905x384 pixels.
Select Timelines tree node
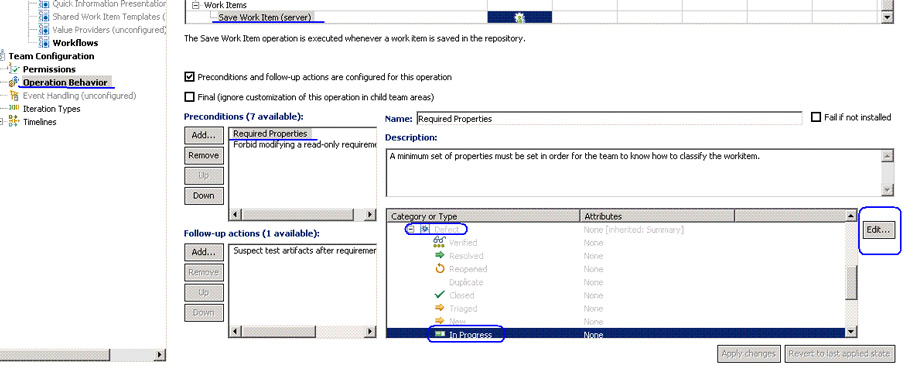tap(39, 122)
